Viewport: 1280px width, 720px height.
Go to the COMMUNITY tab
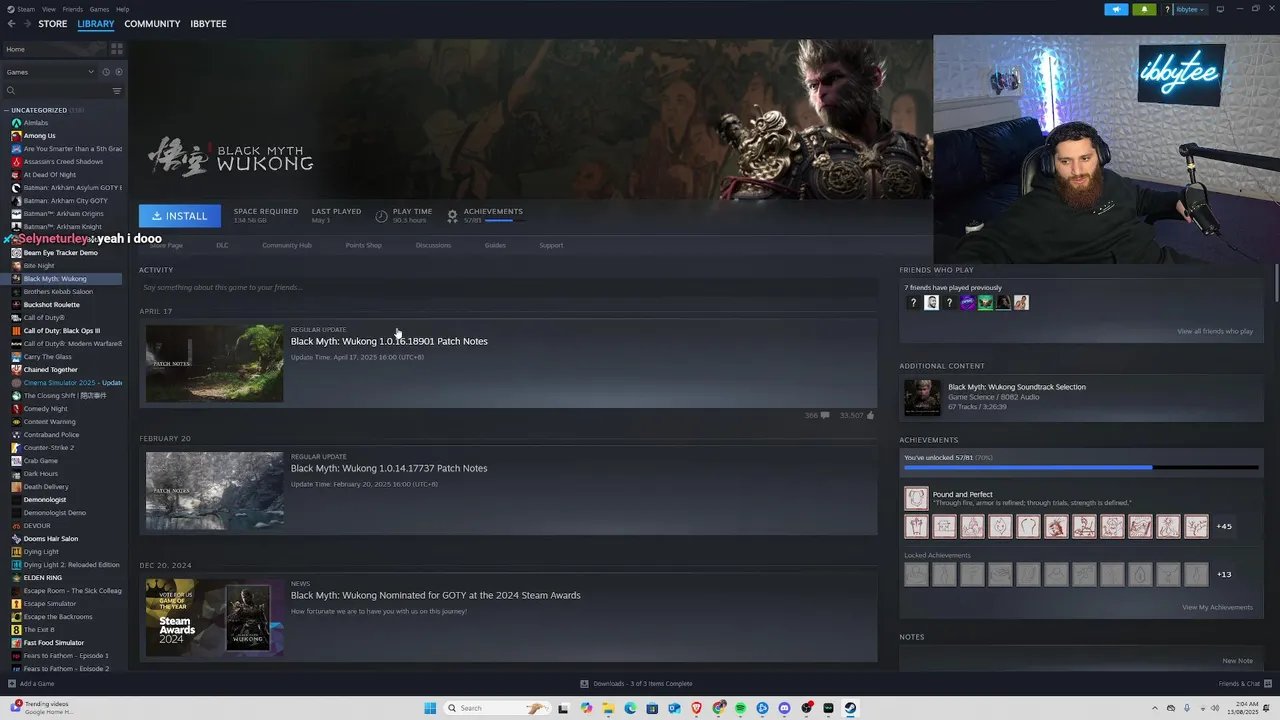pos(152,24)
